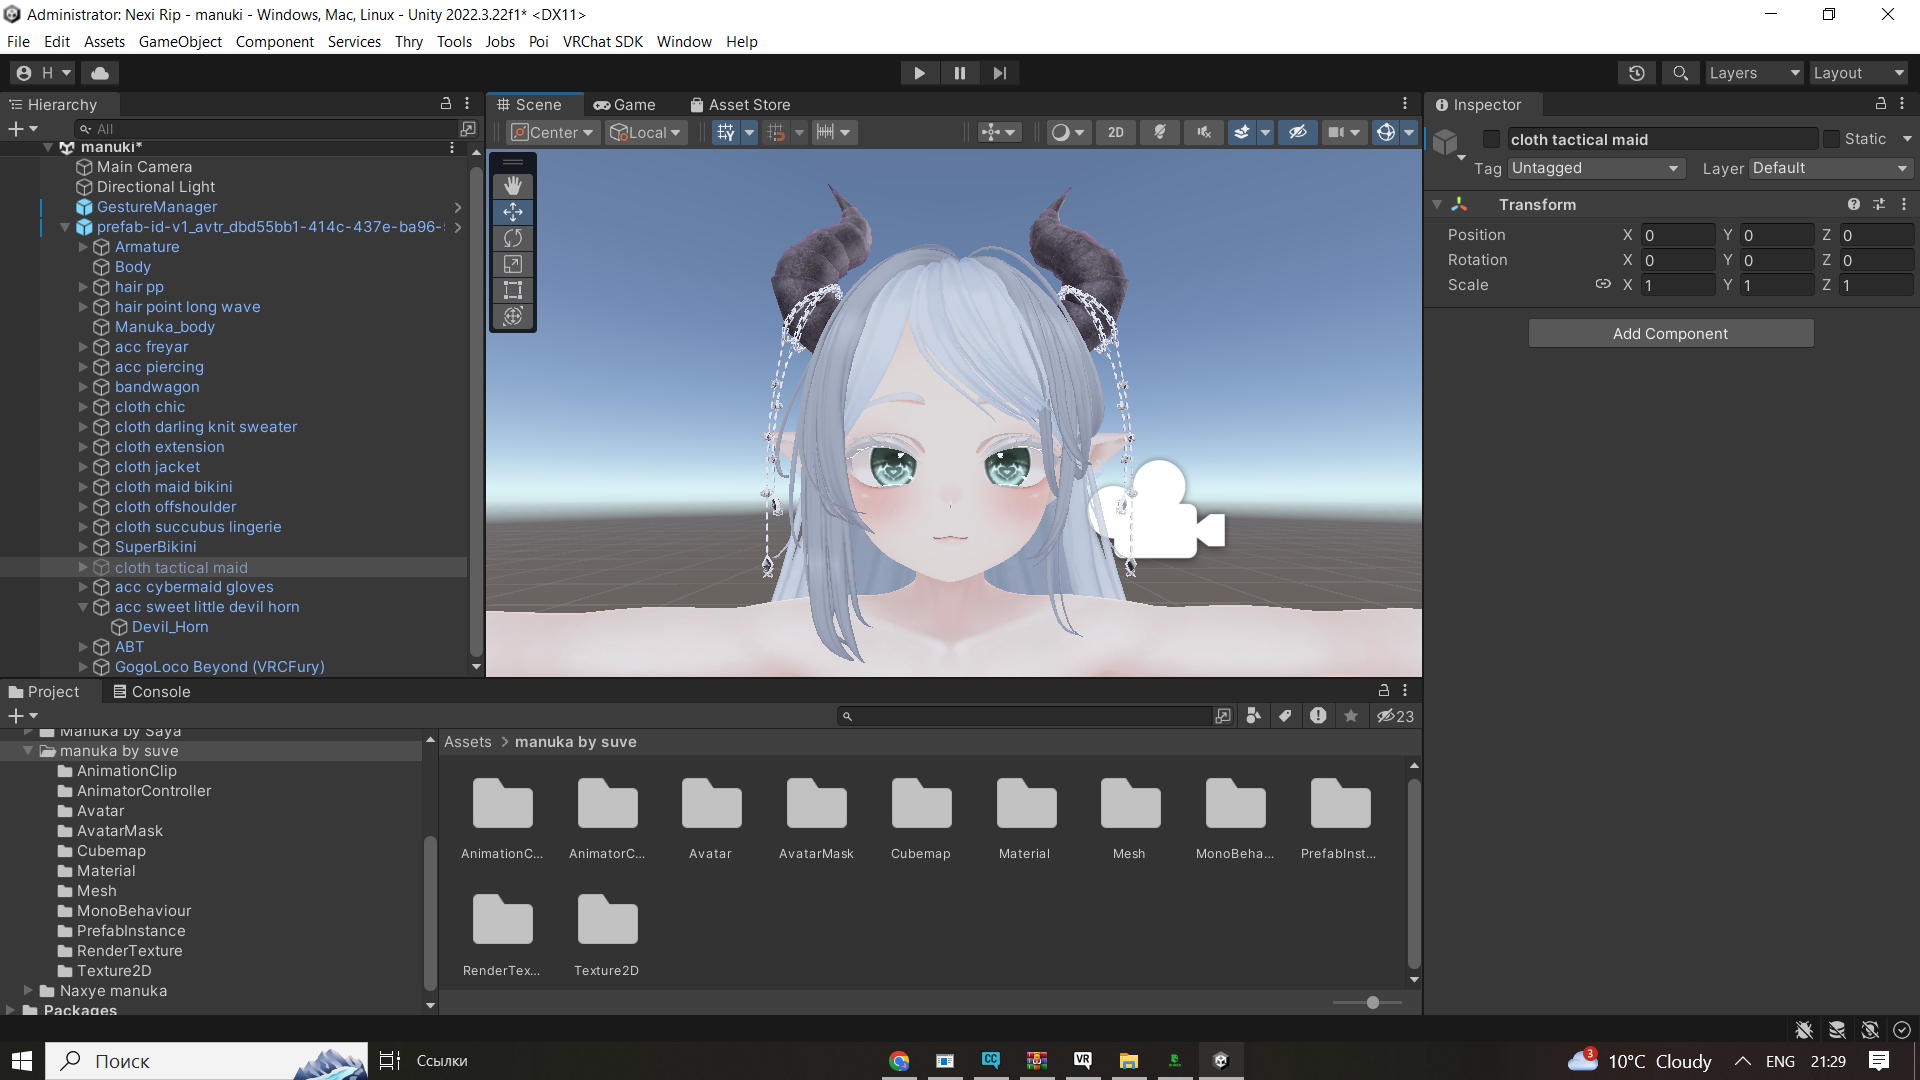Collapse the Transform component

tap(1437, 204)
